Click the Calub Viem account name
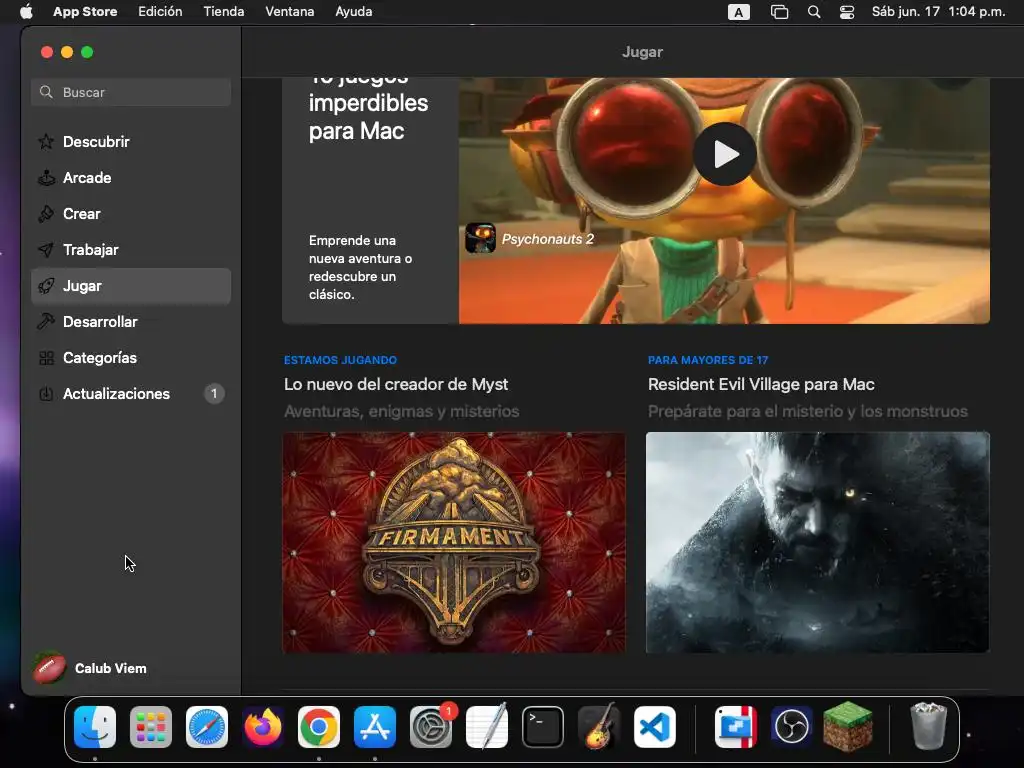This screenshot has width=1024, height=768. 110,668
